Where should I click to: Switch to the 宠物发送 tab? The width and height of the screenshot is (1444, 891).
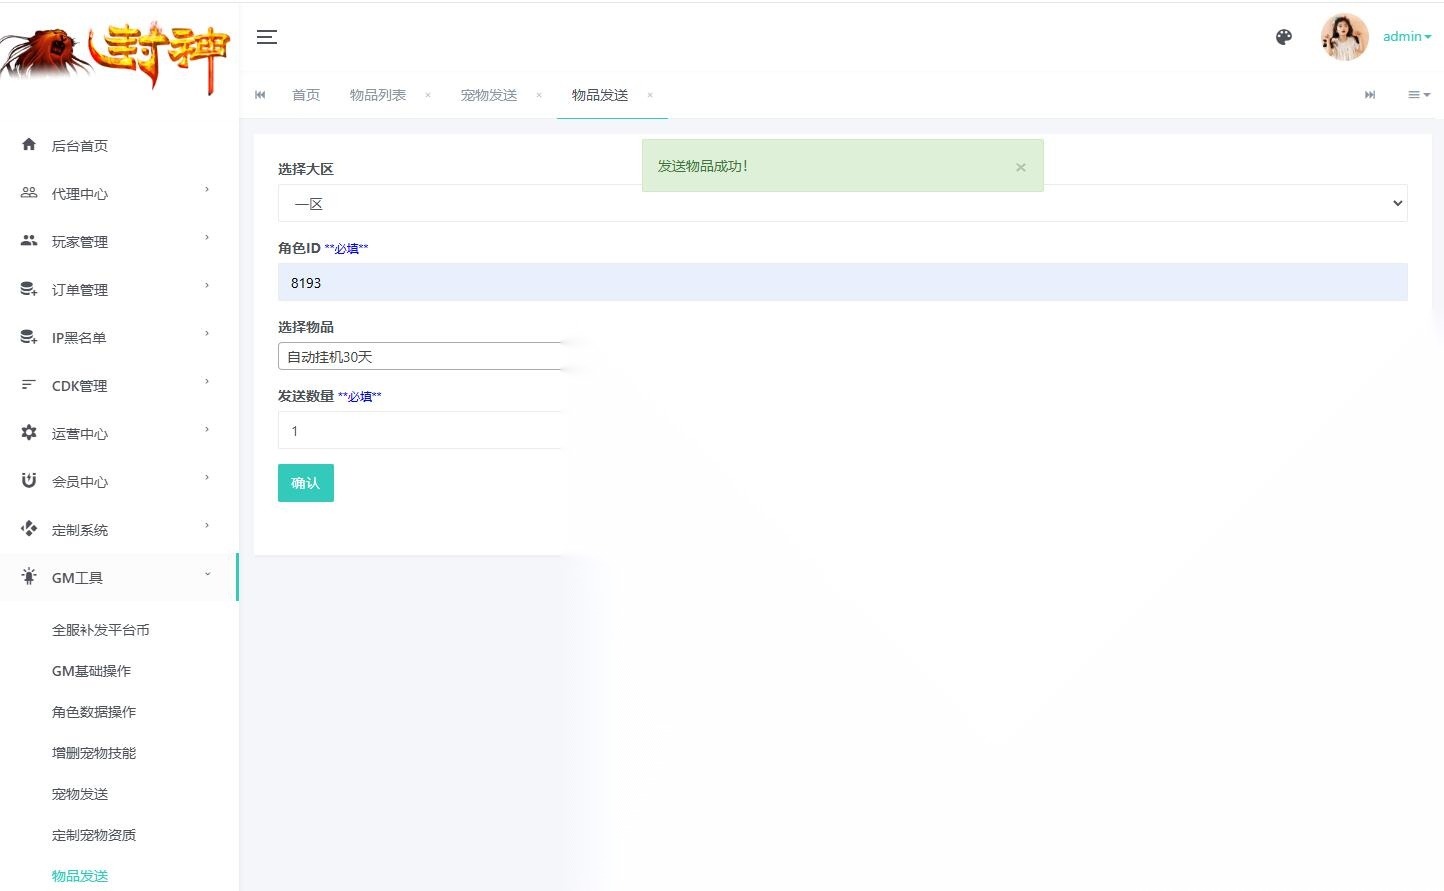point(489,95)
